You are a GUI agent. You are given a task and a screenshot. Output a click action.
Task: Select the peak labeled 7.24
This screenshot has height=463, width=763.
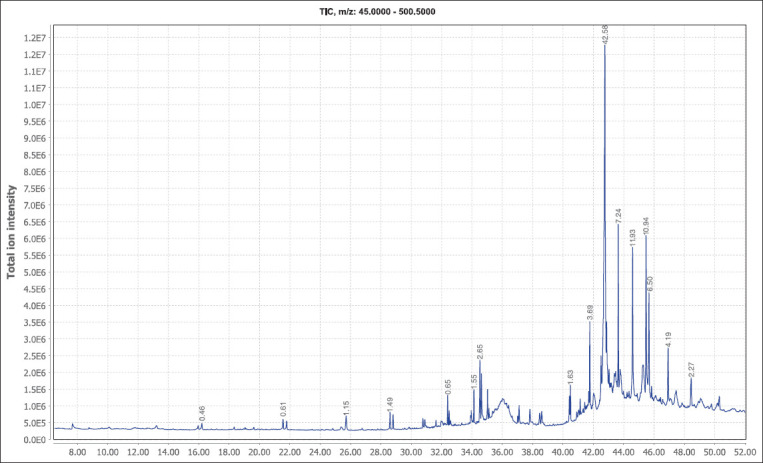click(618, 216)
